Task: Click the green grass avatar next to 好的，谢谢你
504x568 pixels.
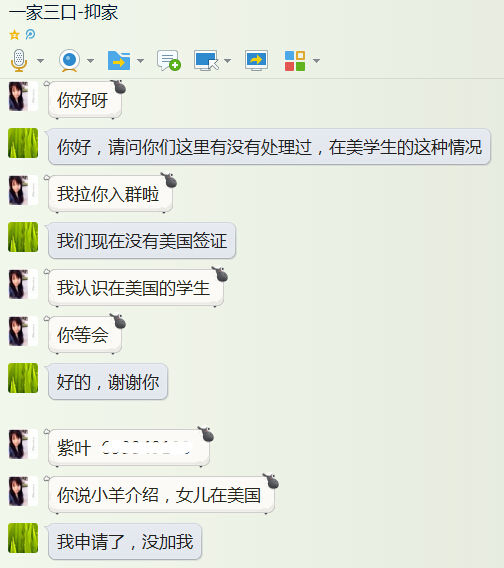Action: (23, 378)
